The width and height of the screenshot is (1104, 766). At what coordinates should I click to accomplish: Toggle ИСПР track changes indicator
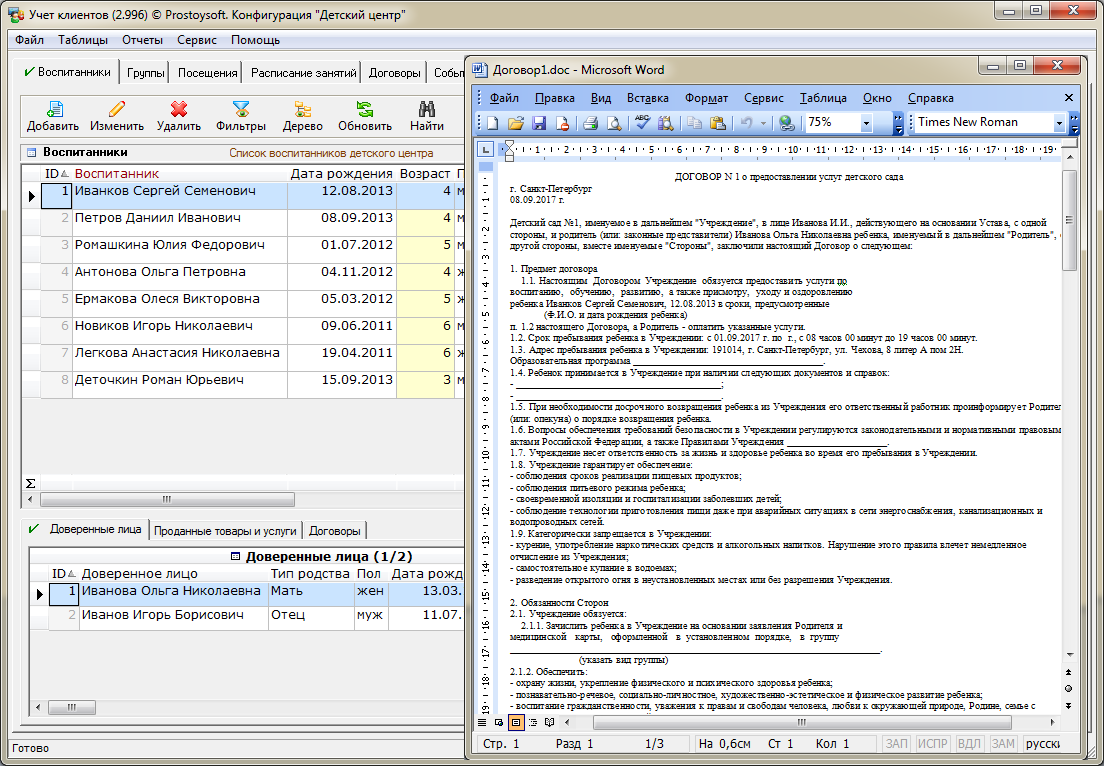point(933,744)
